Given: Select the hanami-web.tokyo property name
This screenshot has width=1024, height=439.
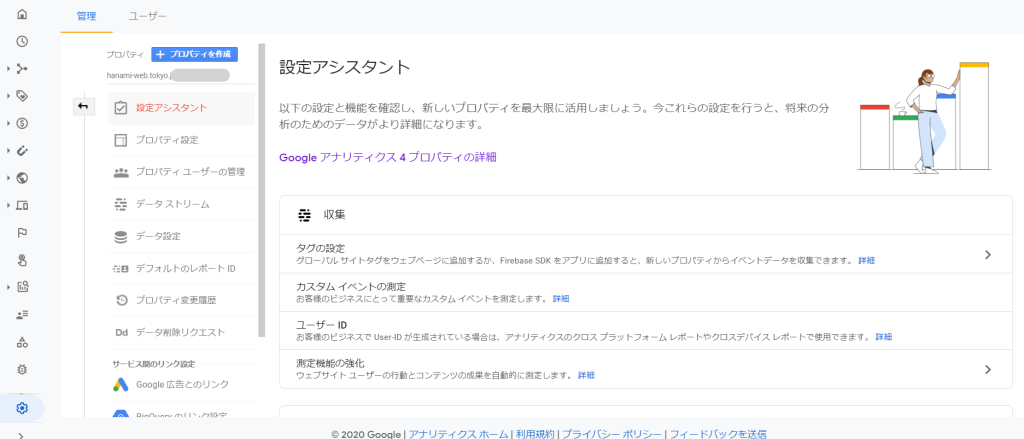Looking at the screenshot, I should point(138,75).
